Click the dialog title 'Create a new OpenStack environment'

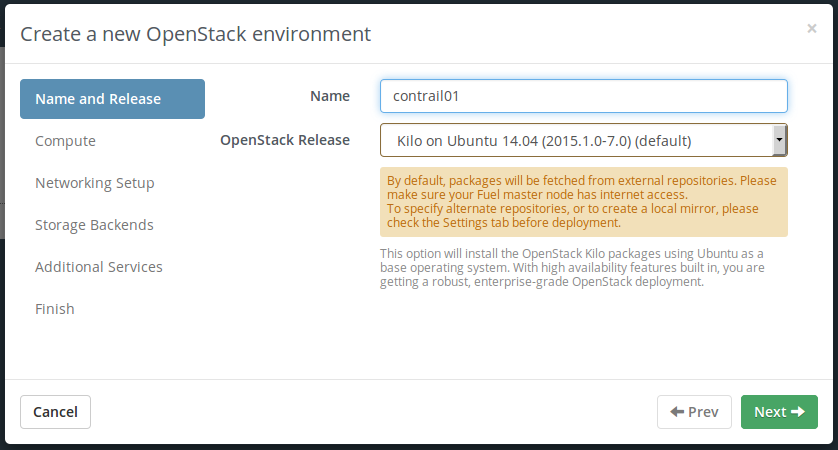[x=196, y=34]
